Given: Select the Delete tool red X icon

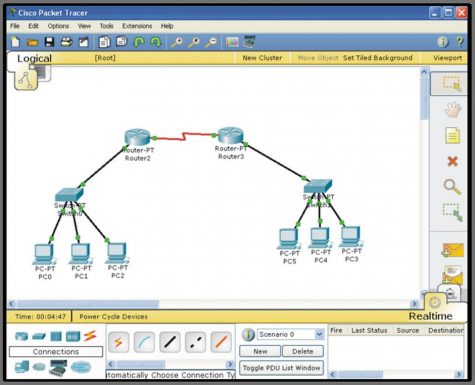Looking at the screenshot, I should point(452,161).
